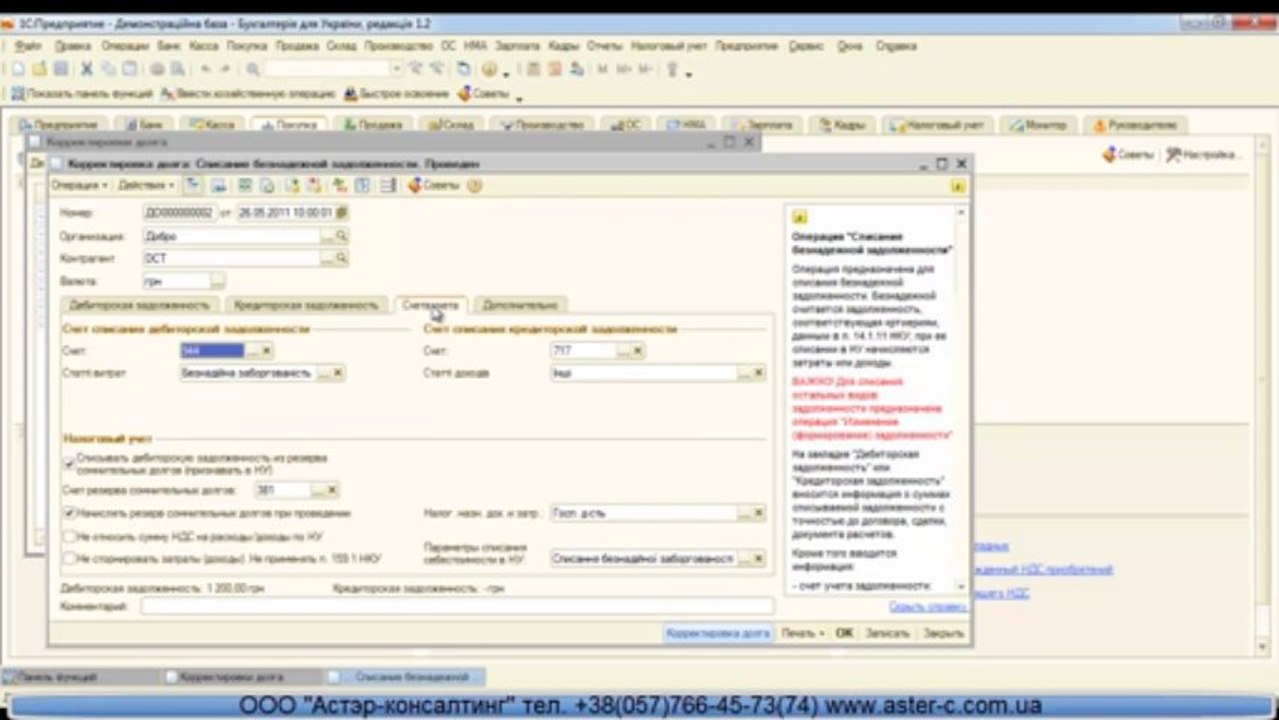
Task: Click the magnifier Search icon in main toolbar
Action: point(253,69)
